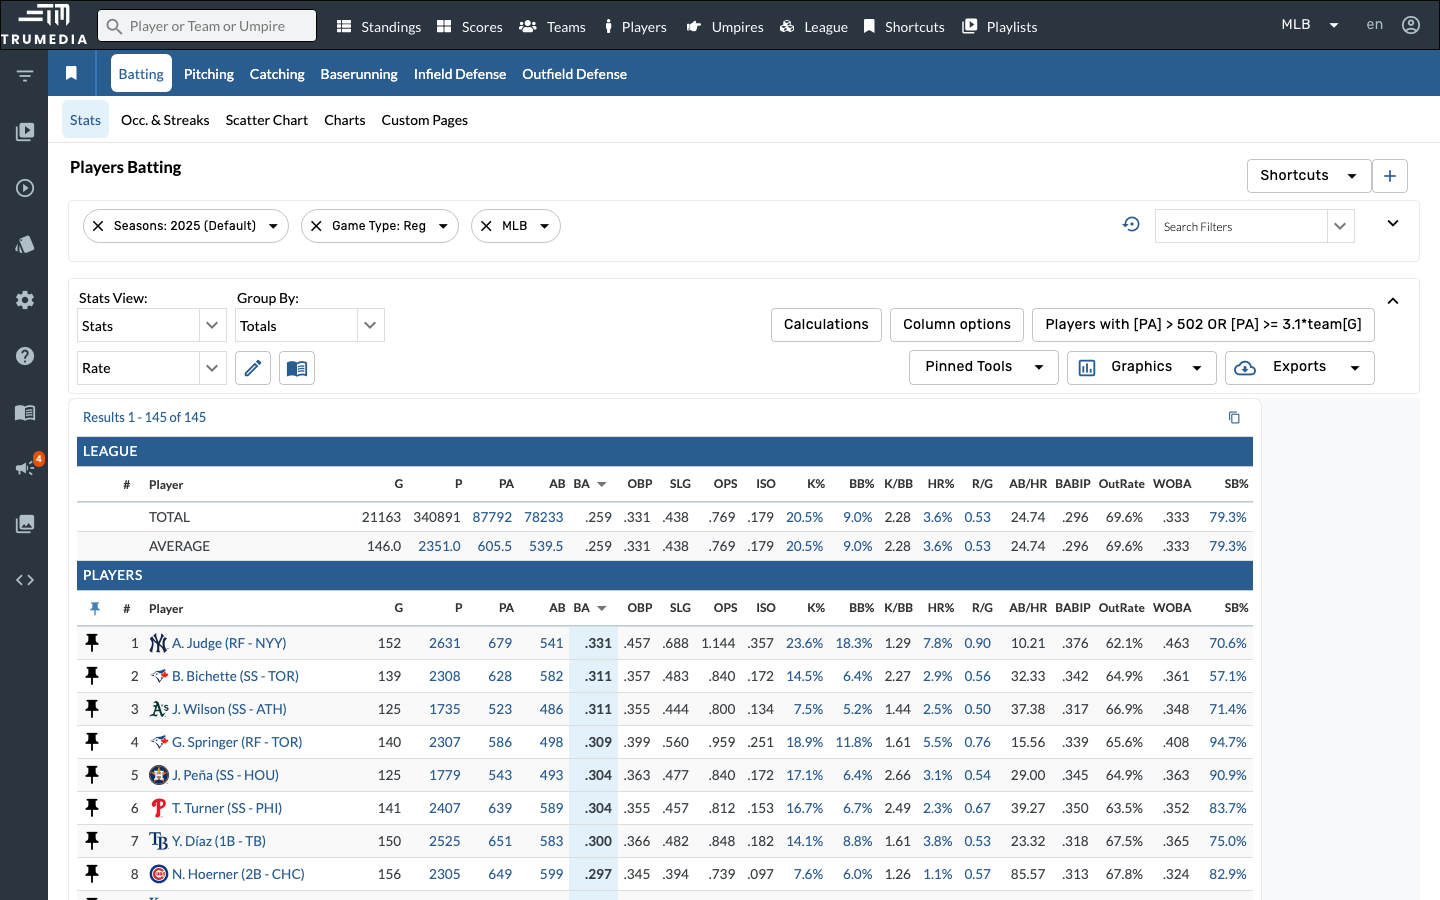
Task: Open the help question mark icon
Action: 25,356
